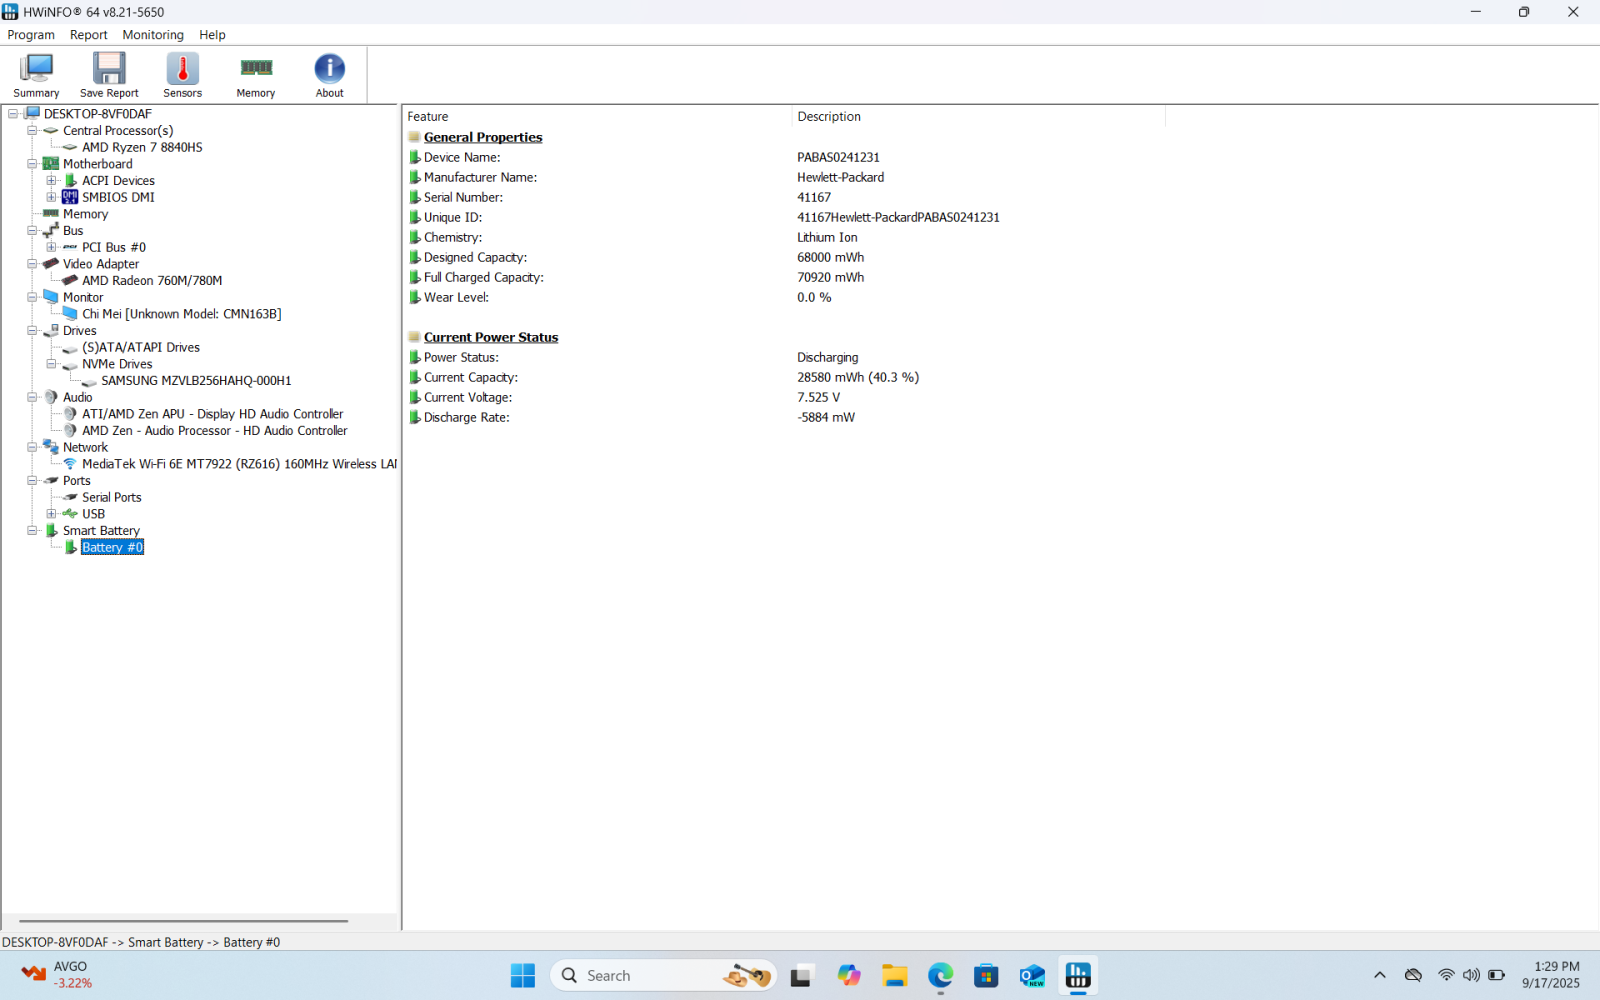
Task: Click the Description column header
Action: pos(829,117)
